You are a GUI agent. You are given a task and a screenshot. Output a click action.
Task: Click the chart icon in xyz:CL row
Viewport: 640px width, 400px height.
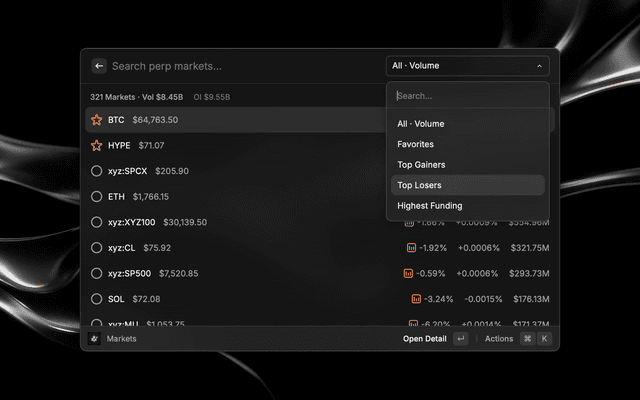point(411,248)
